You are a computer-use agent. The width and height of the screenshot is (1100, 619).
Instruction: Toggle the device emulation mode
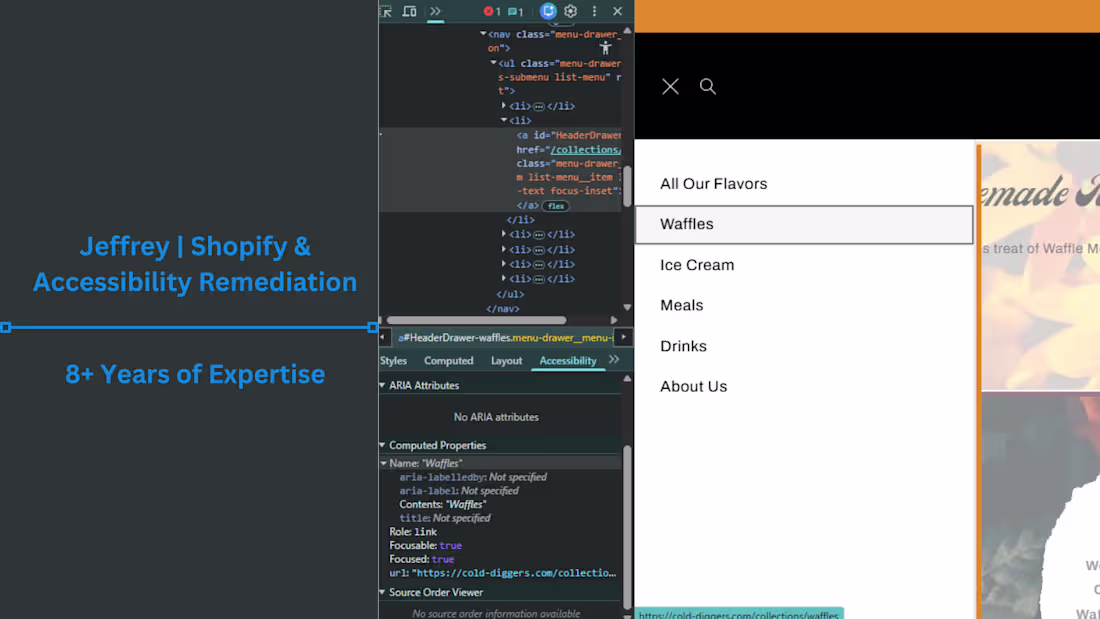[x=409, y=11]
